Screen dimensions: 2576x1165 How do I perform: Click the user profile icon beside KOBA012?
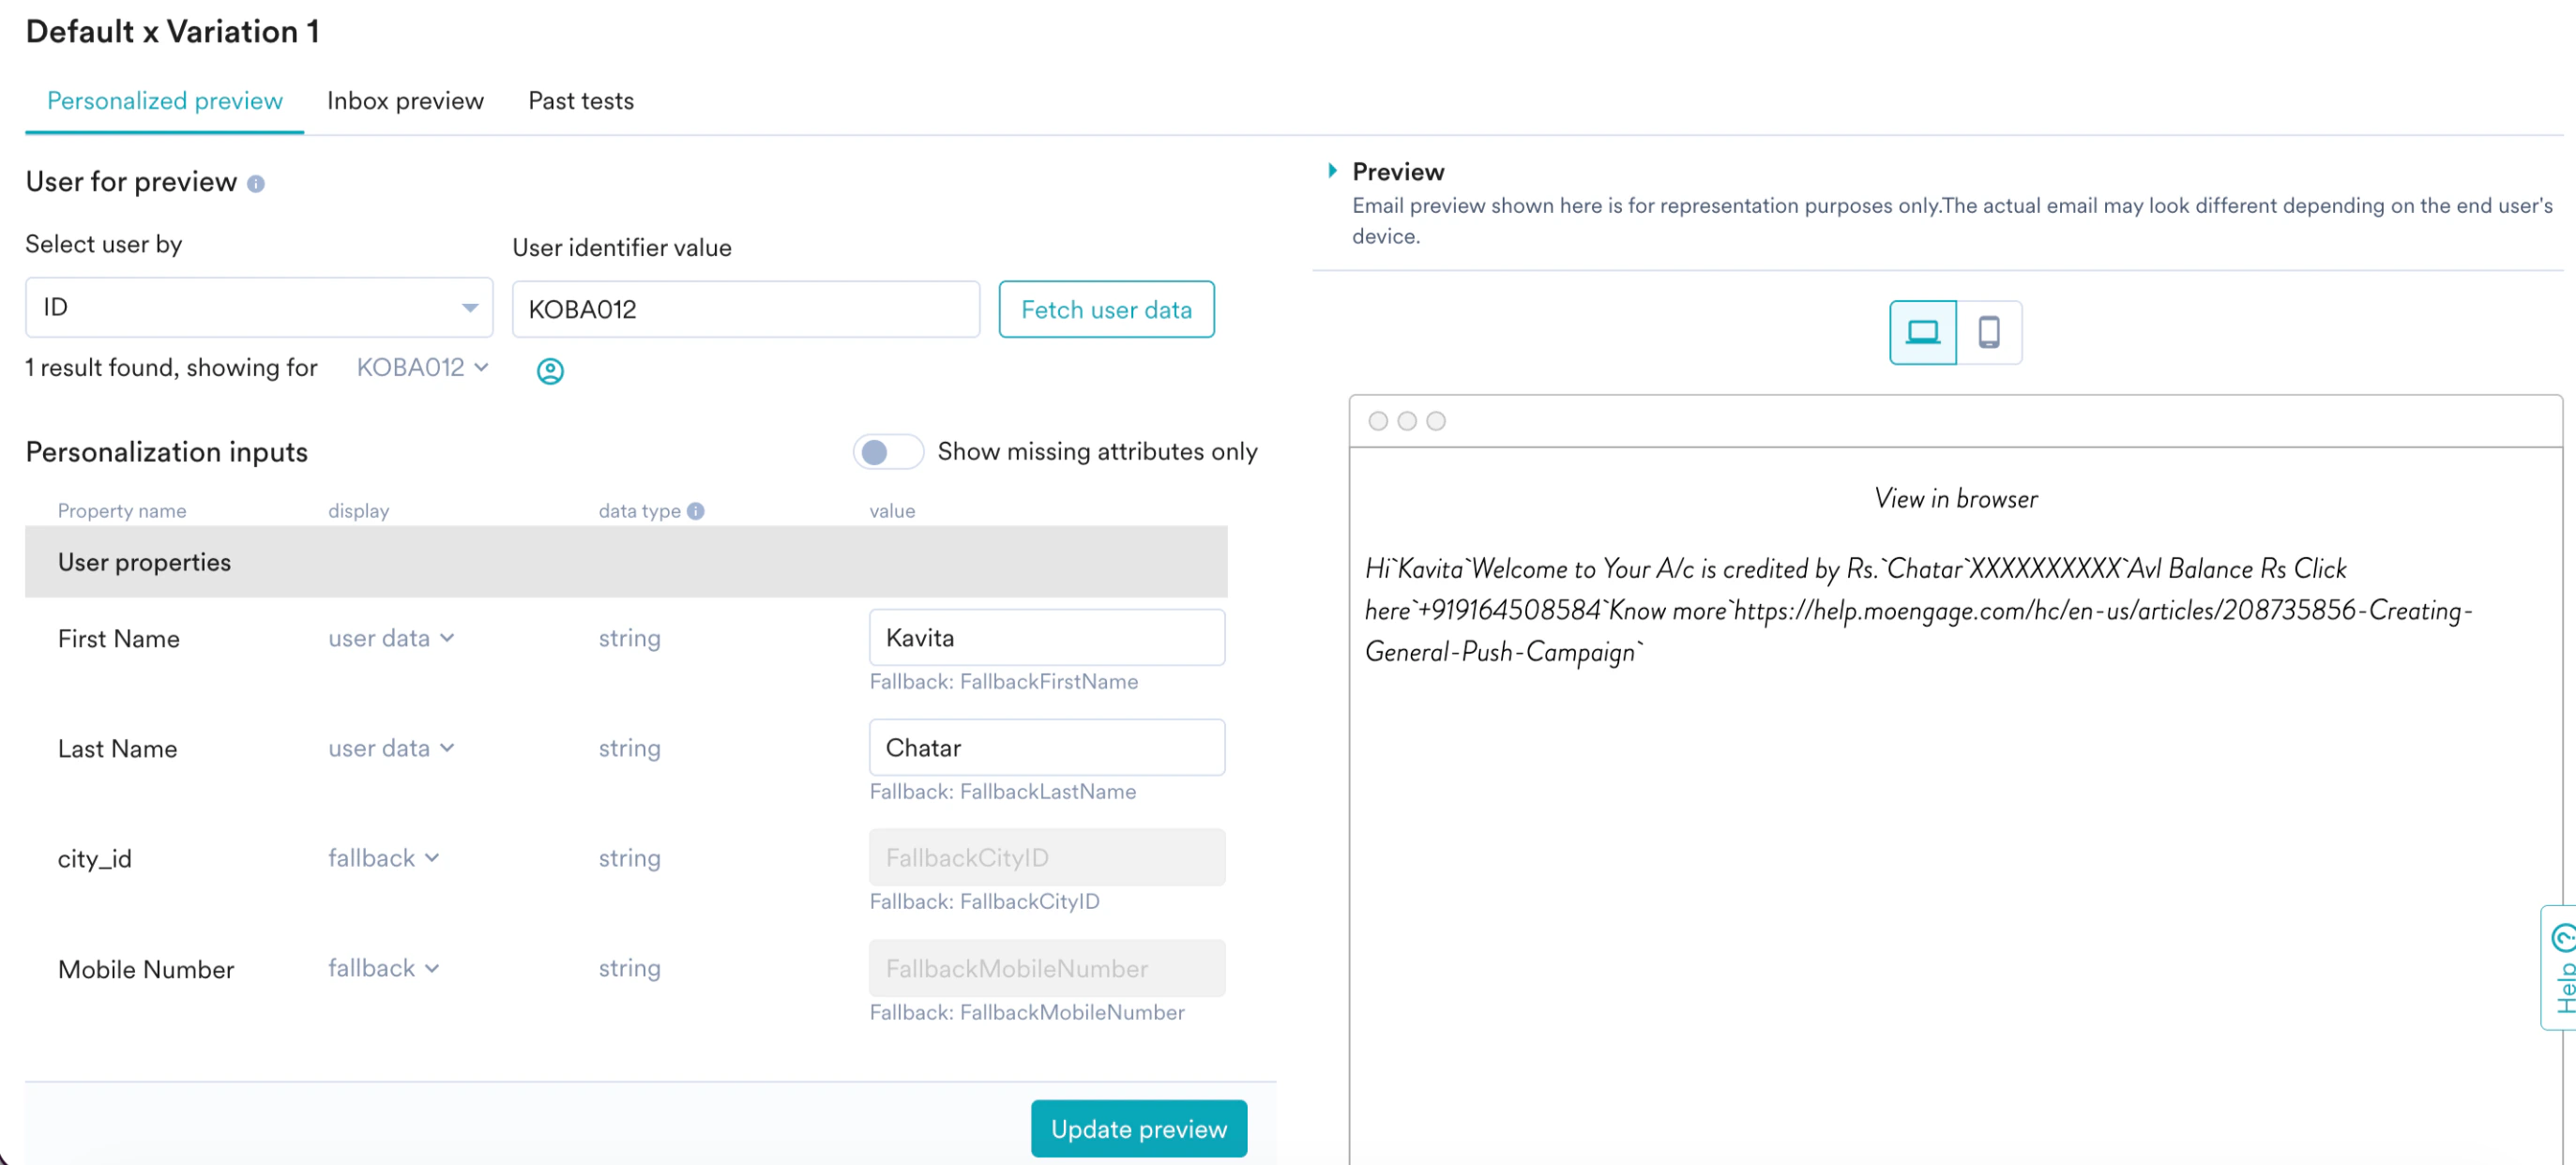pyautogui.click(x=550, y=371)
